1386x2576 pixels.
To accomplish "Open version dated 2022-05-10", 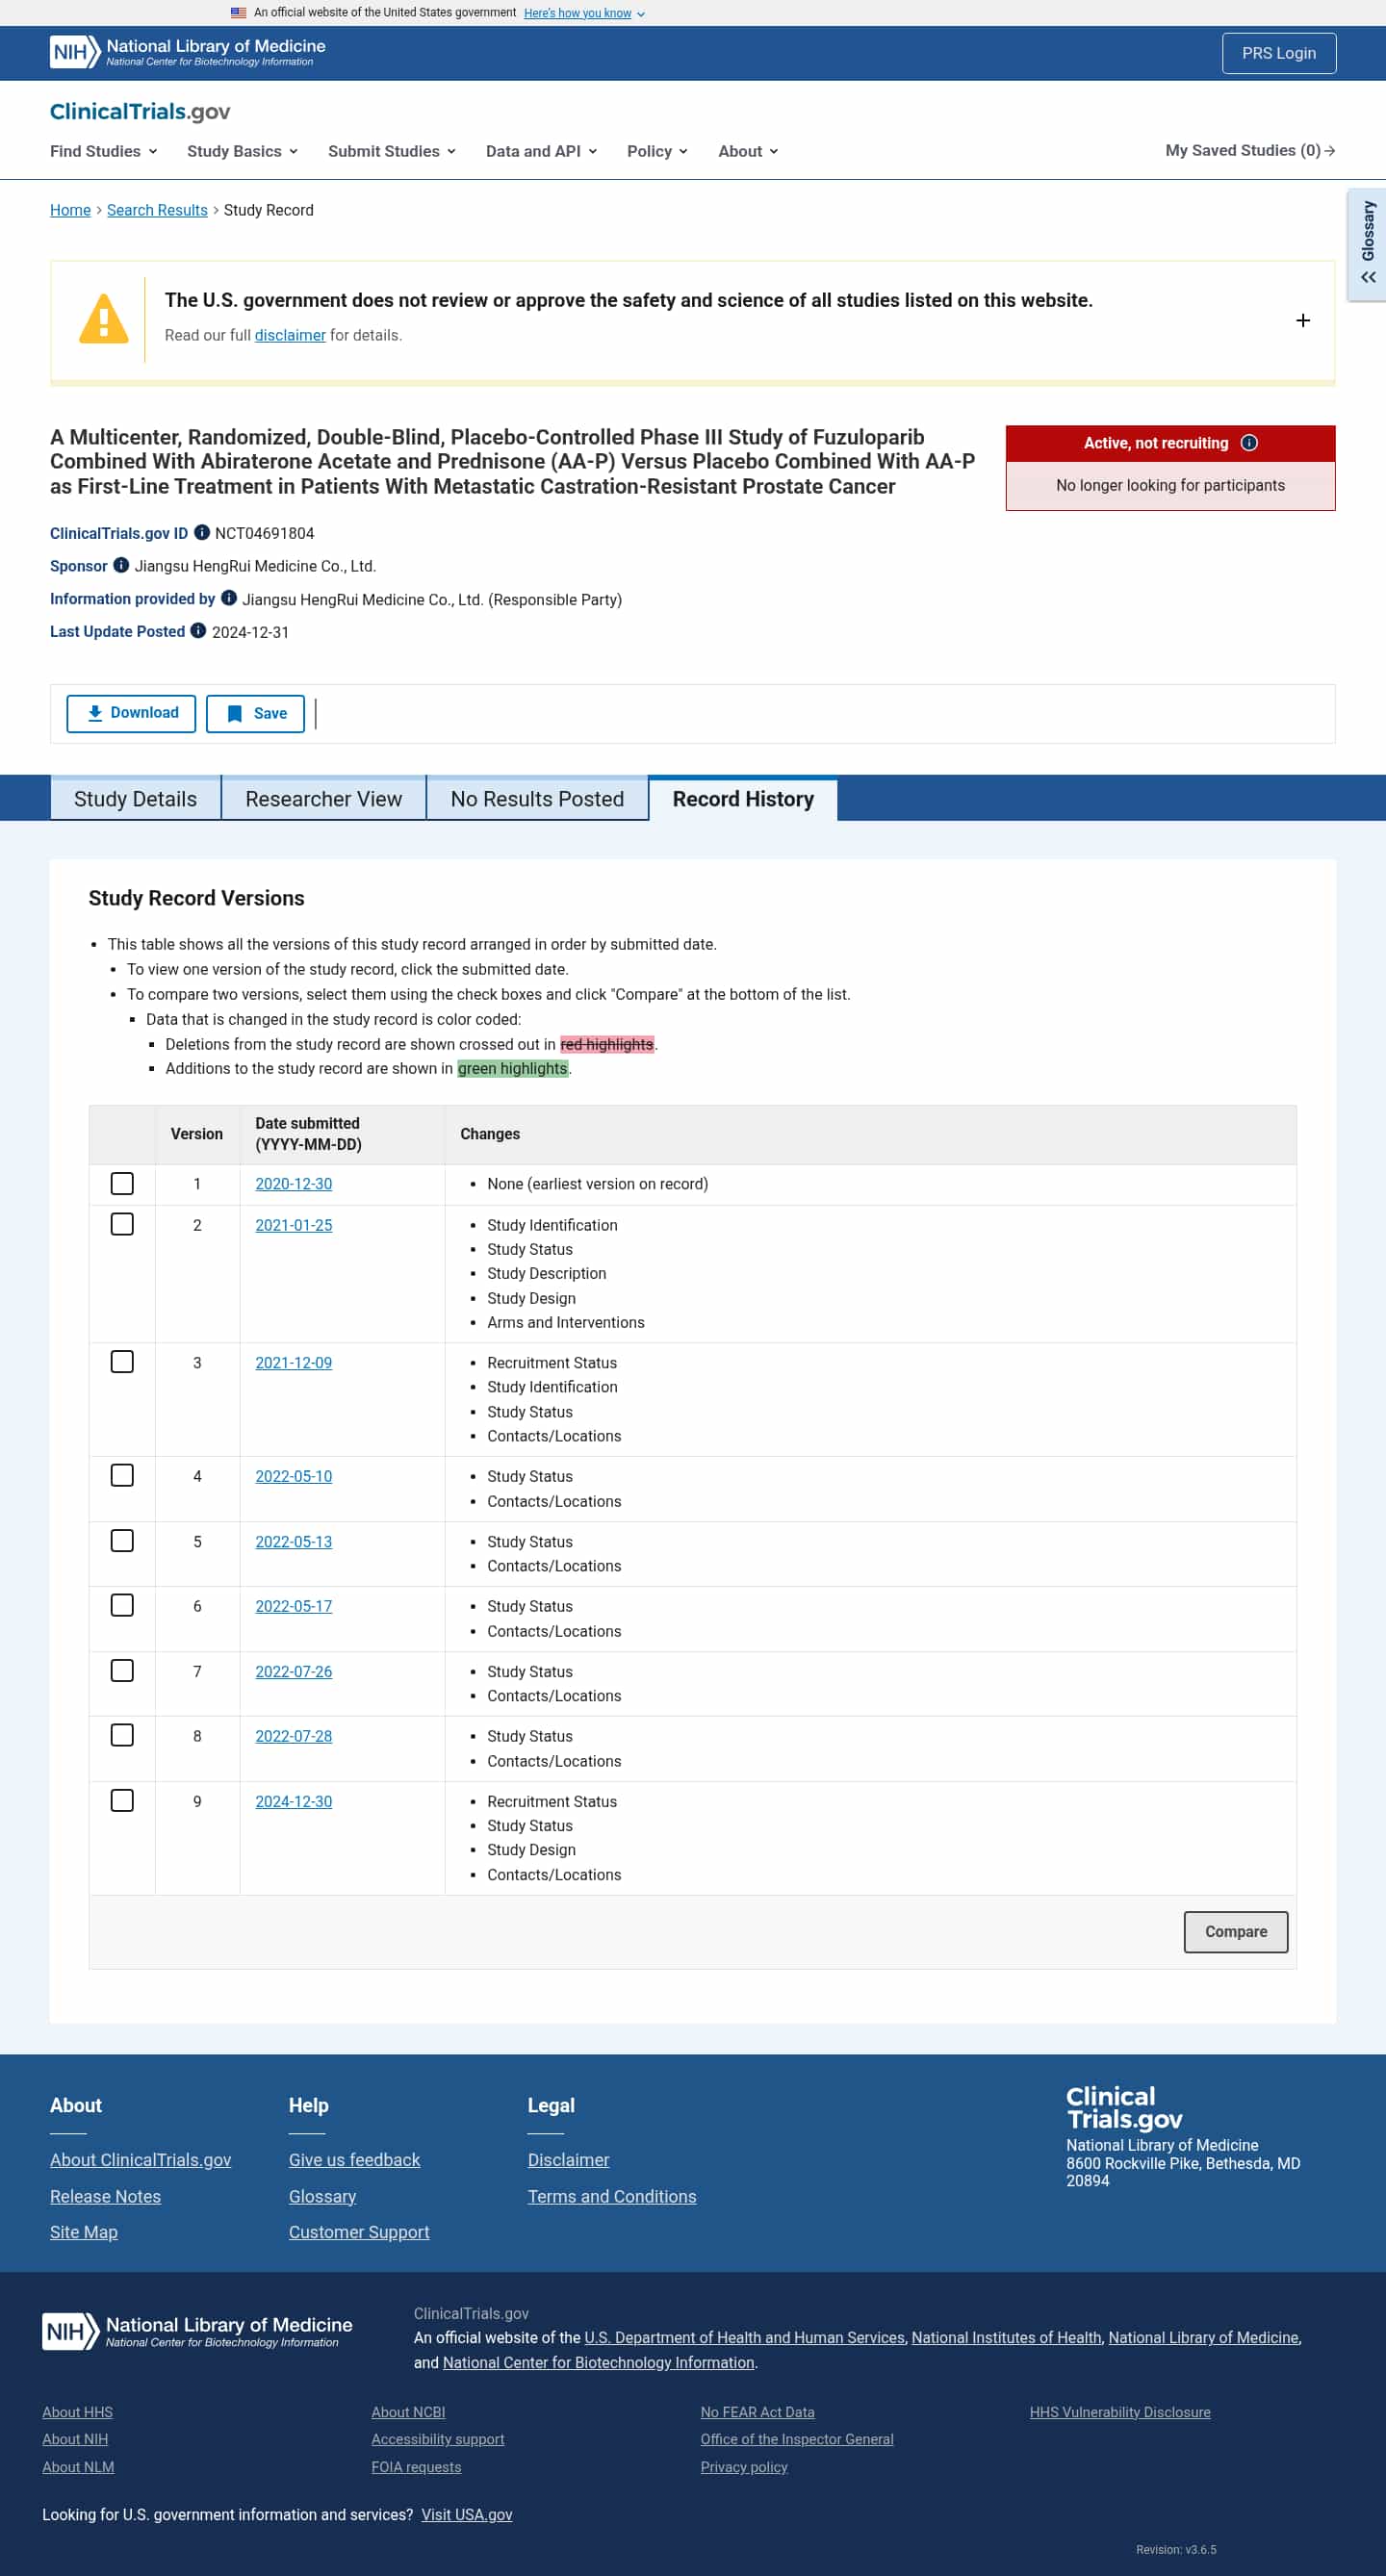I will click(x=293, y=1476).
